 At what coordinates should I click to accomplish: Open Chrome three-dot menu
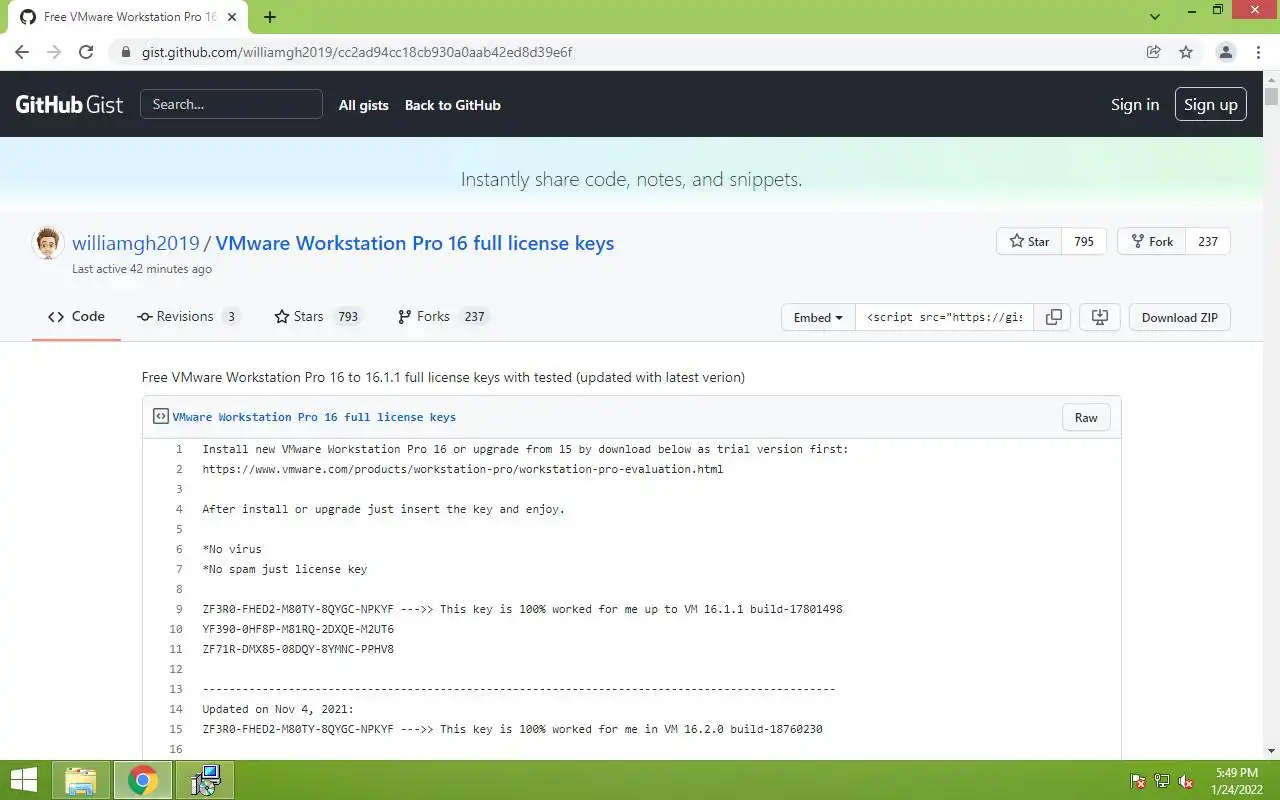coord(1258,52)
